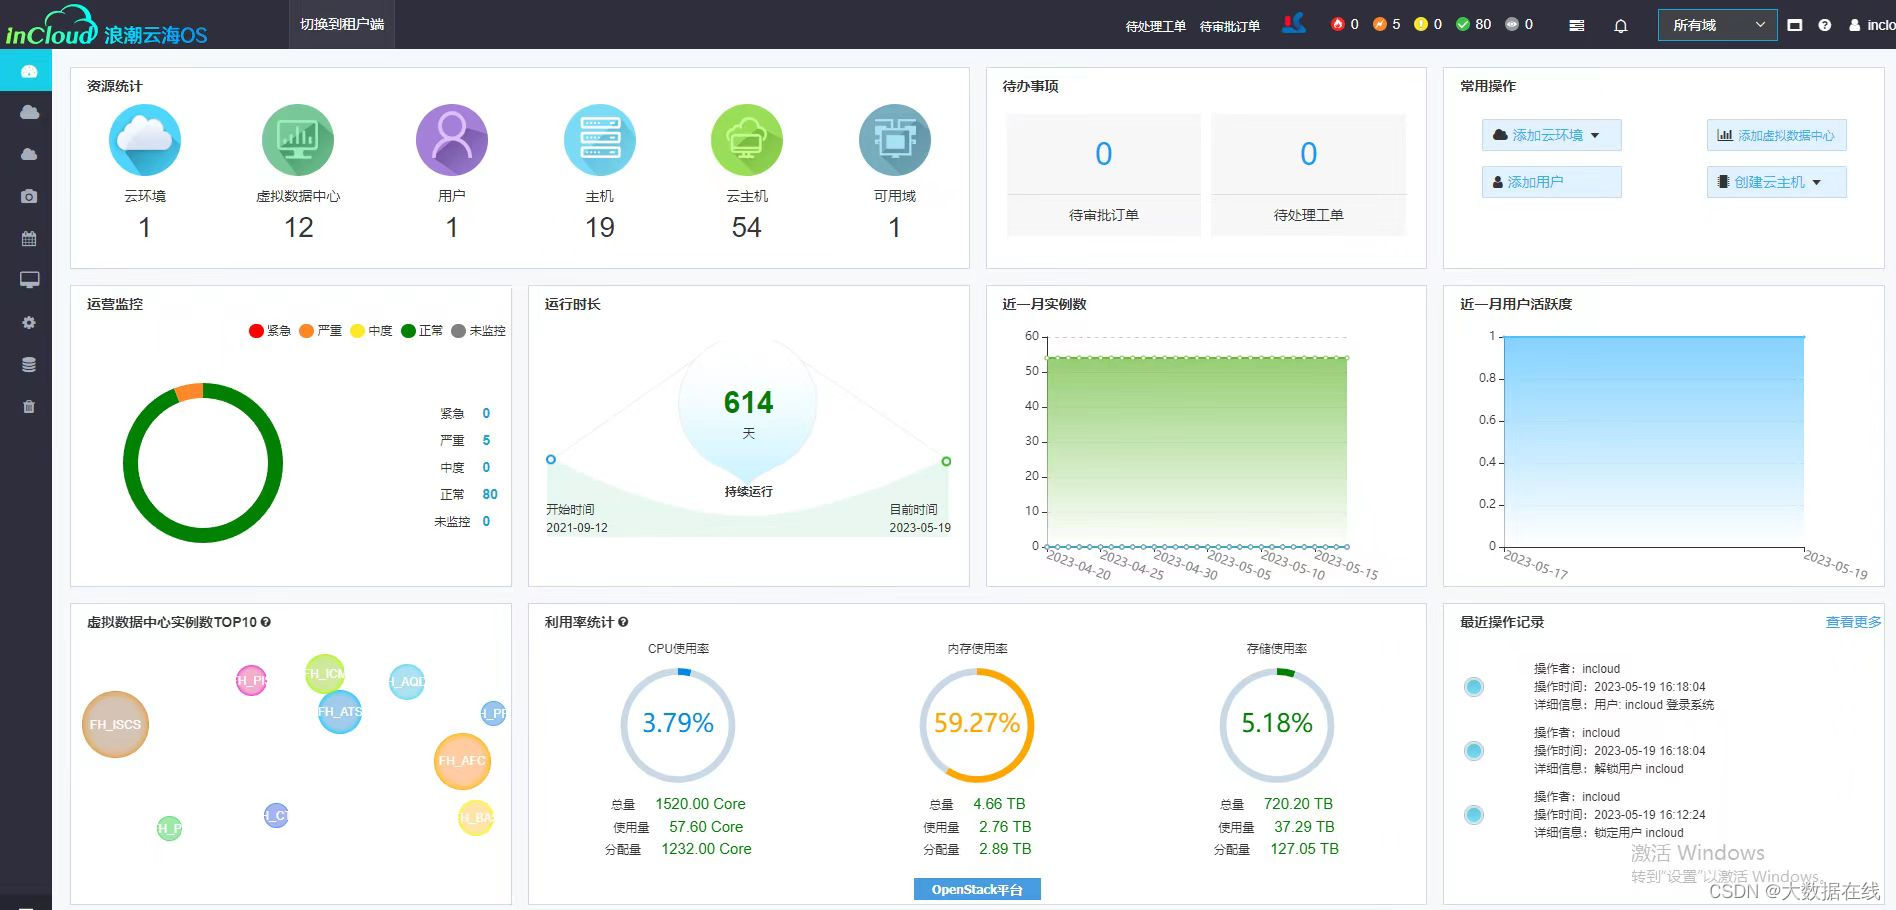Click the screen window icon in header
This screenshot has width=1896, height=910.
[1795, 25]
